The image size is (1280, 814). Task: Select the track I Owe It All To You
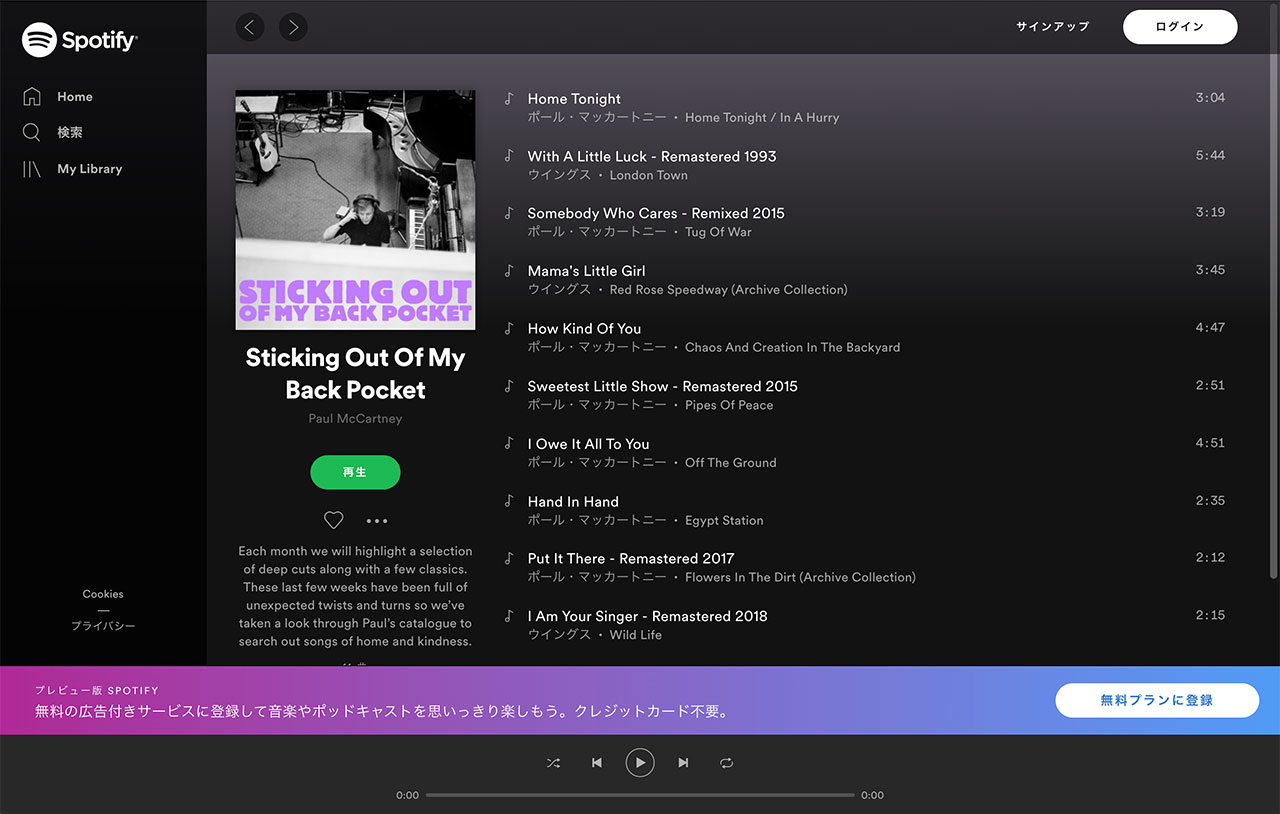588,444
